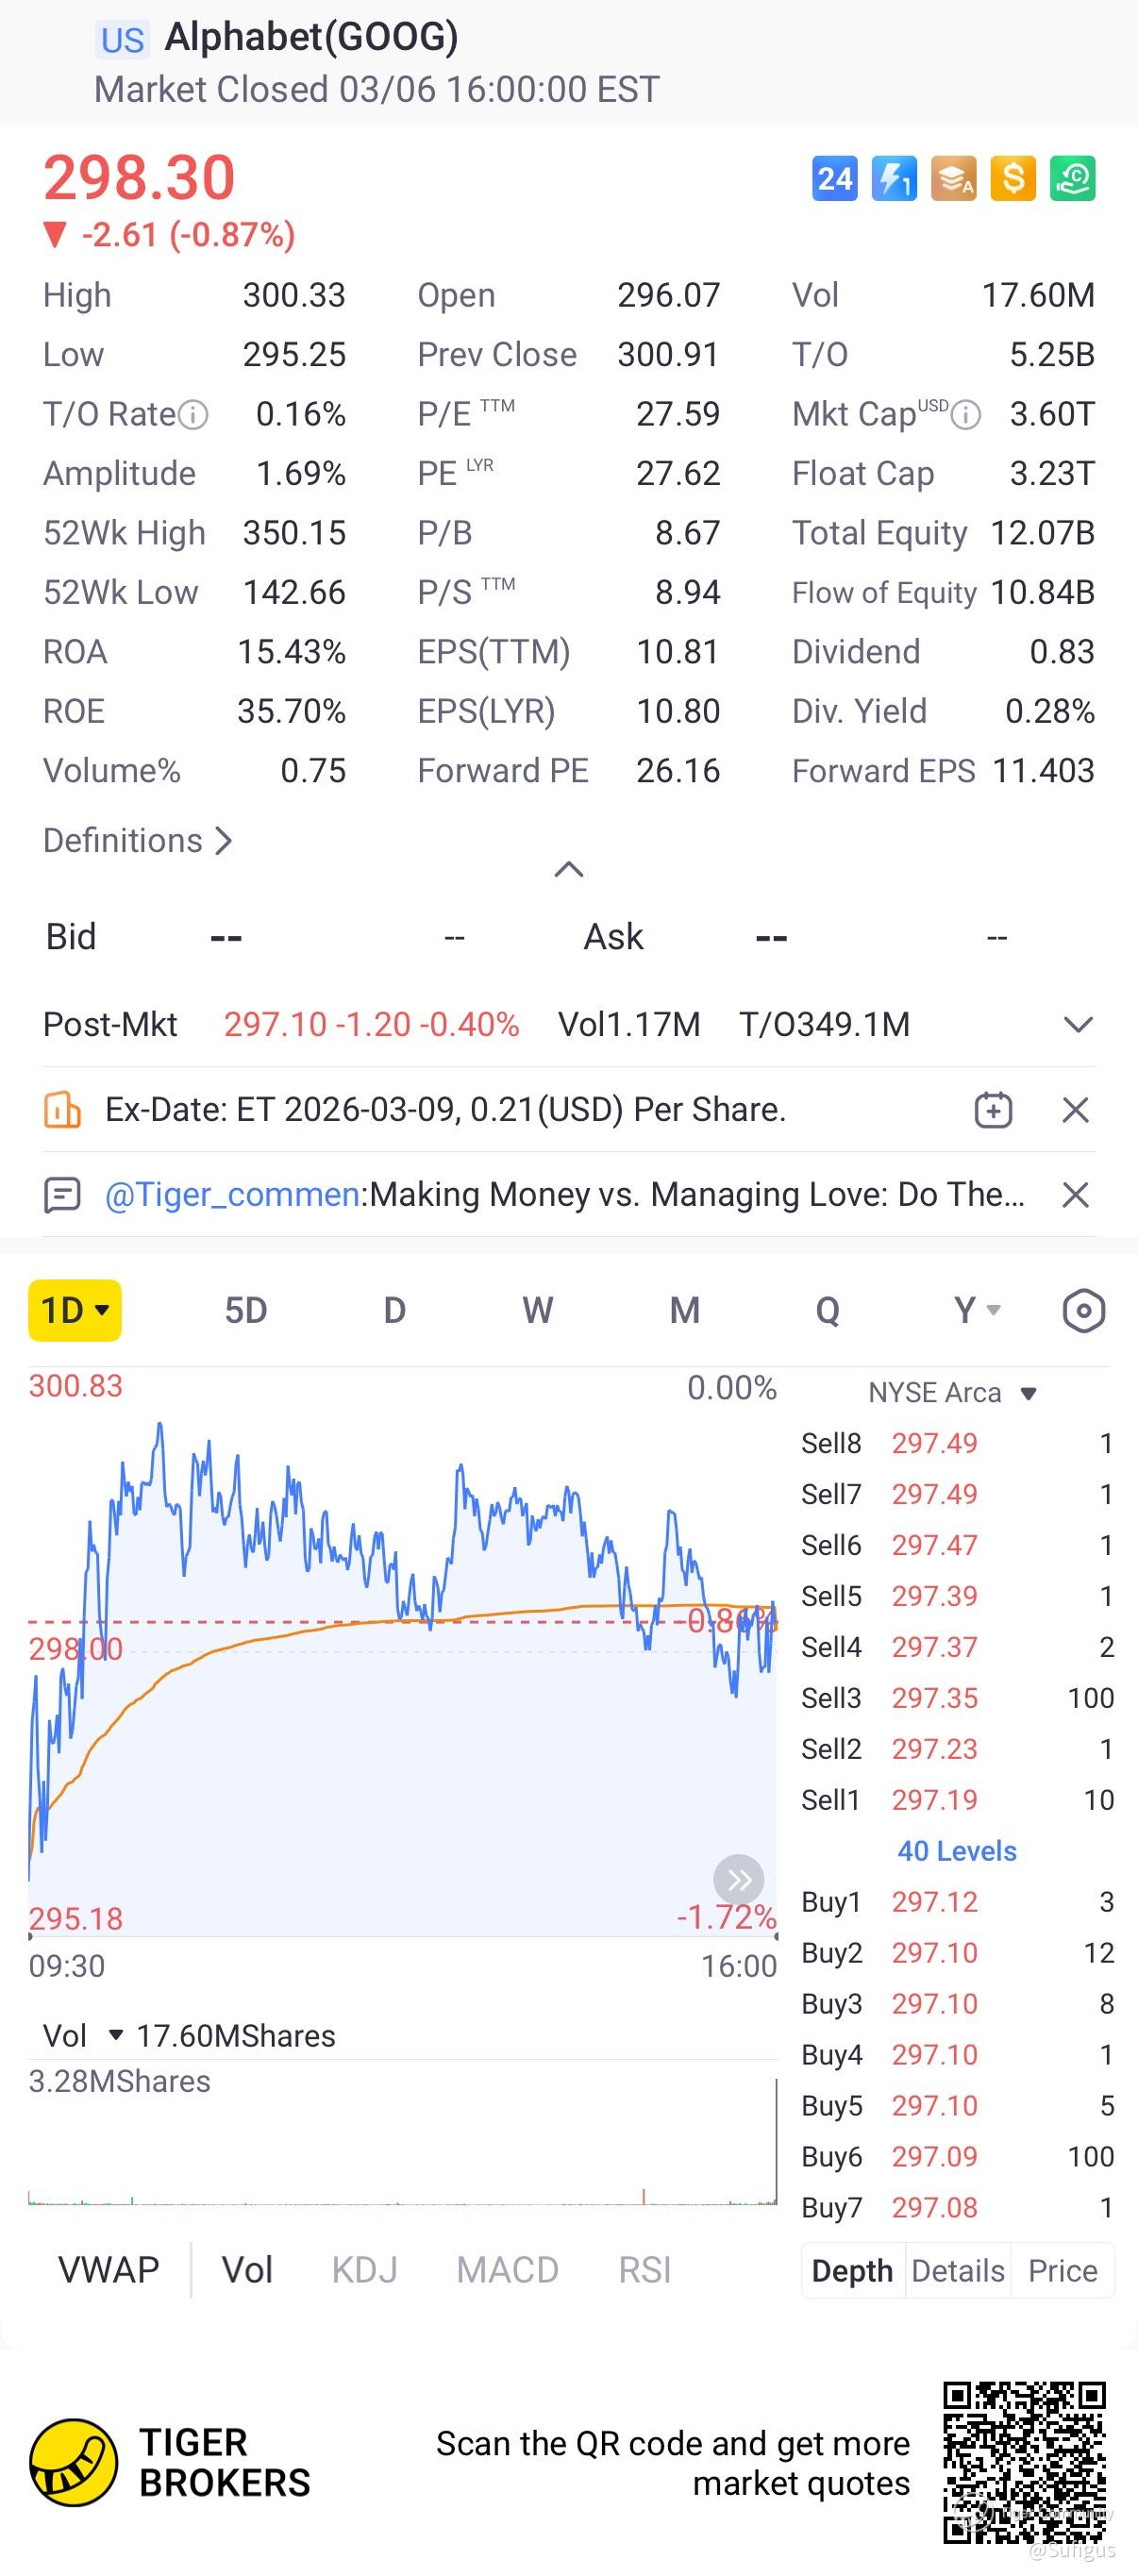Expand the Post-Mkt details row

(1077, 1025)
